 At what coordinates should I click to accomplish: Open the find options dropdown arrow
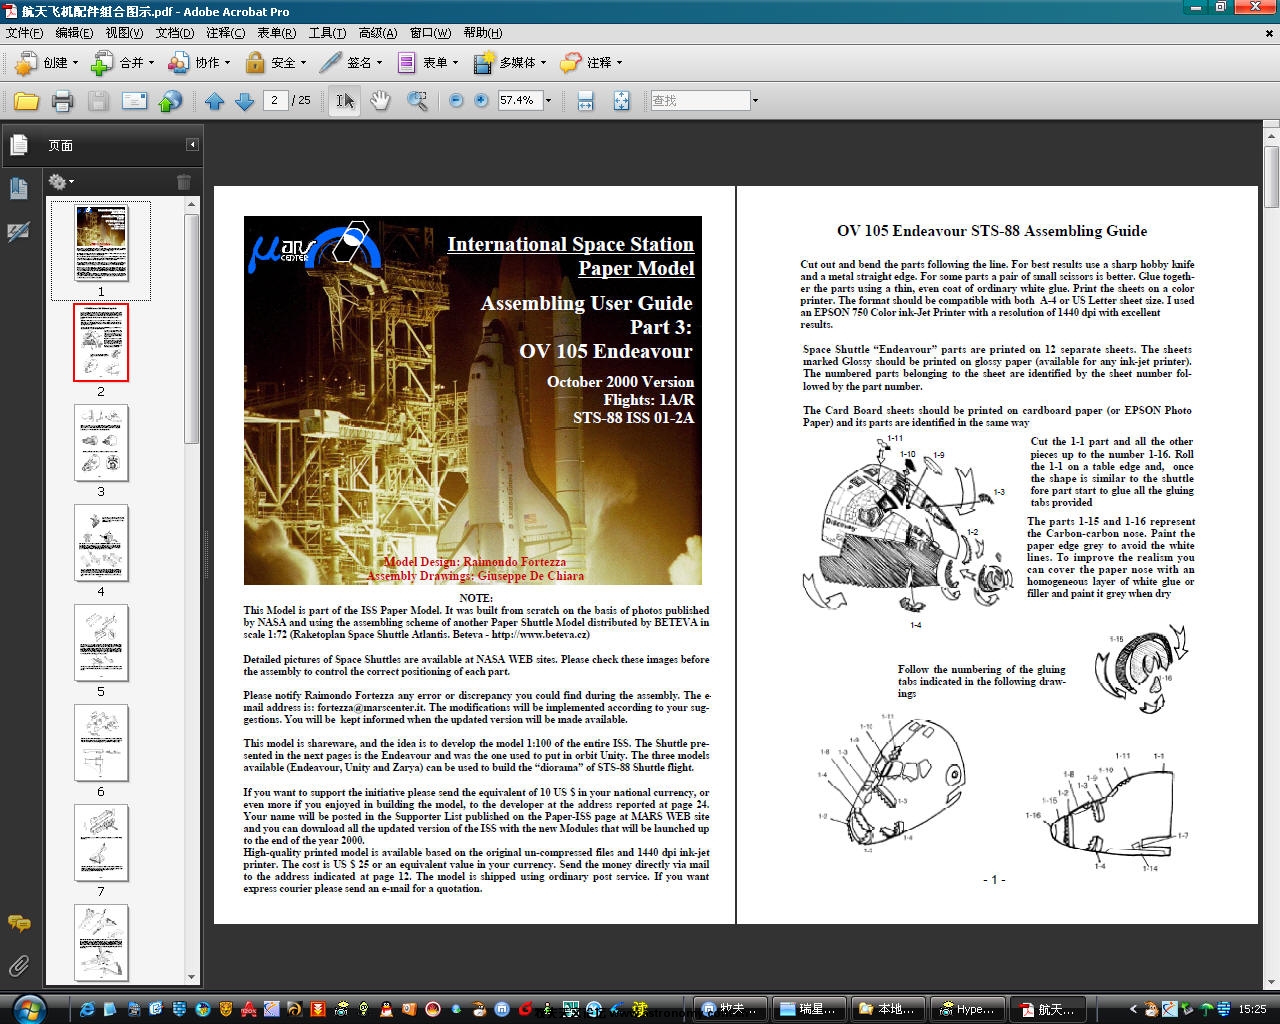point(755,101)
